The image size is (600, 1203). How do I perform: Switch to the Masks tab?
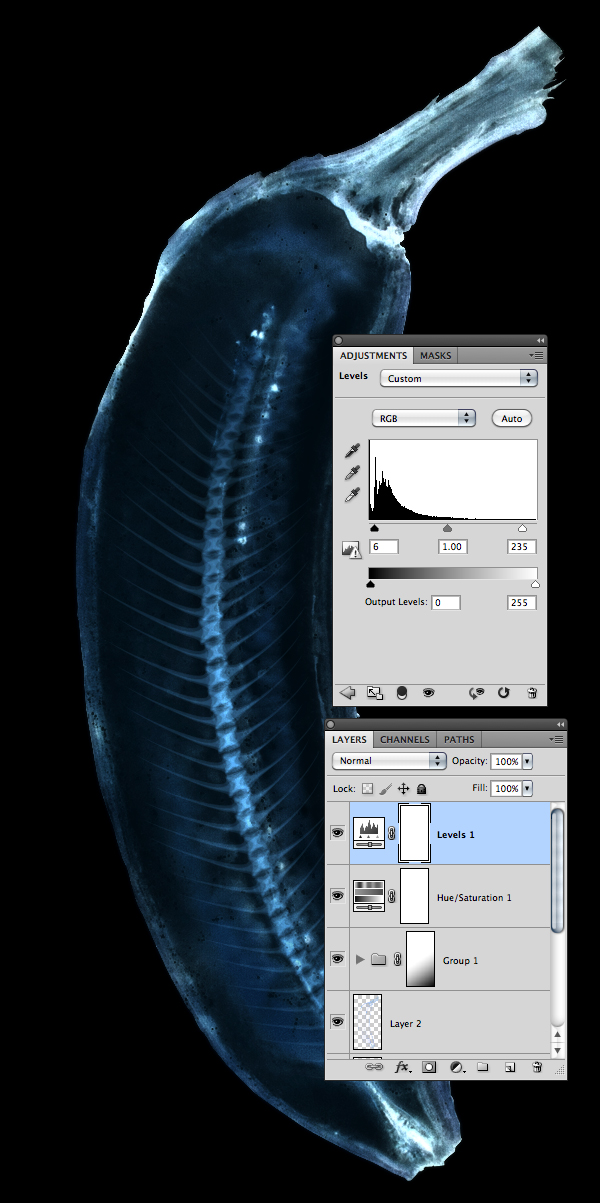point(435,355)
